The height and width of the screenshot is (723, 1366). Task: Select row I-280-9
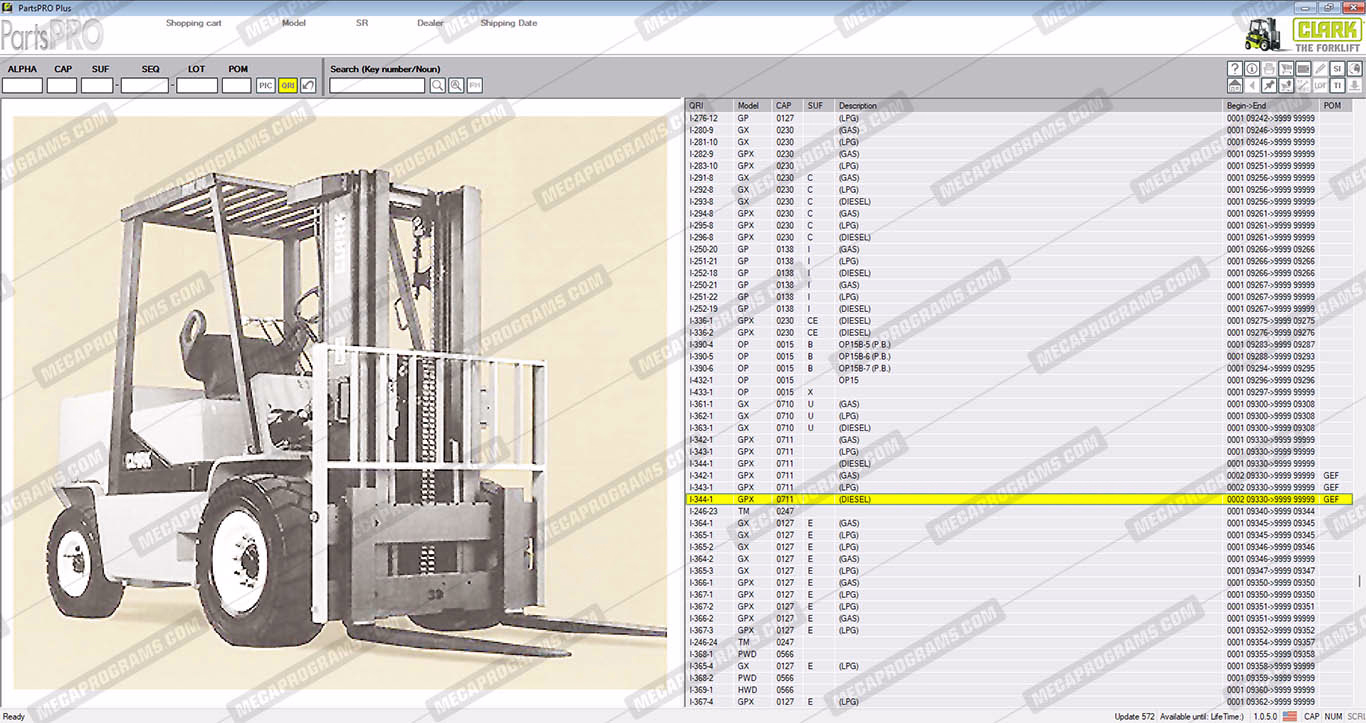(x=1019, y=130)
